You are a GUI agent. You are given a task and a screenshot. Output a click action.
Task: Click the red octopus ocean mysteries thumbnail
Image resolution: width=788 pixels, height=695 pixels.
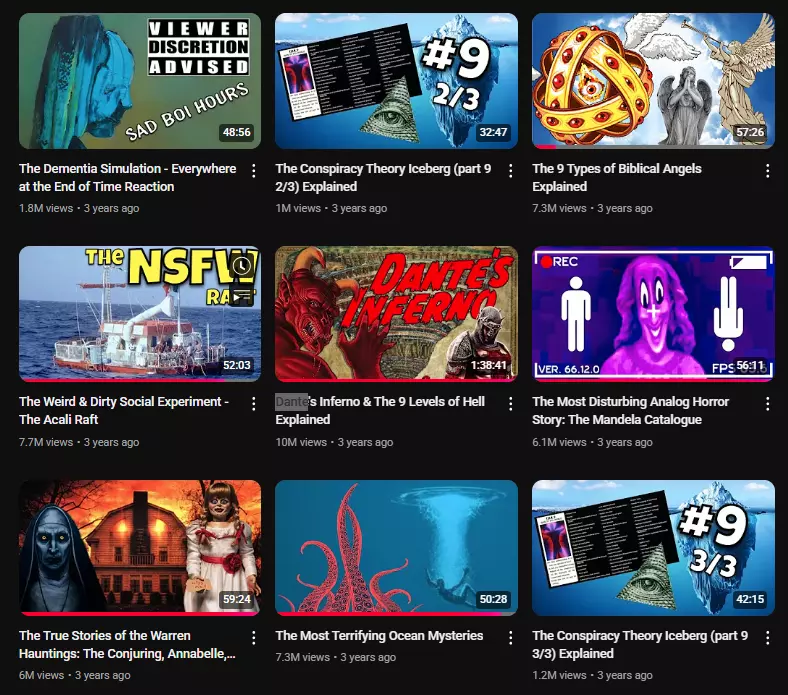click(x=397, y=548)
